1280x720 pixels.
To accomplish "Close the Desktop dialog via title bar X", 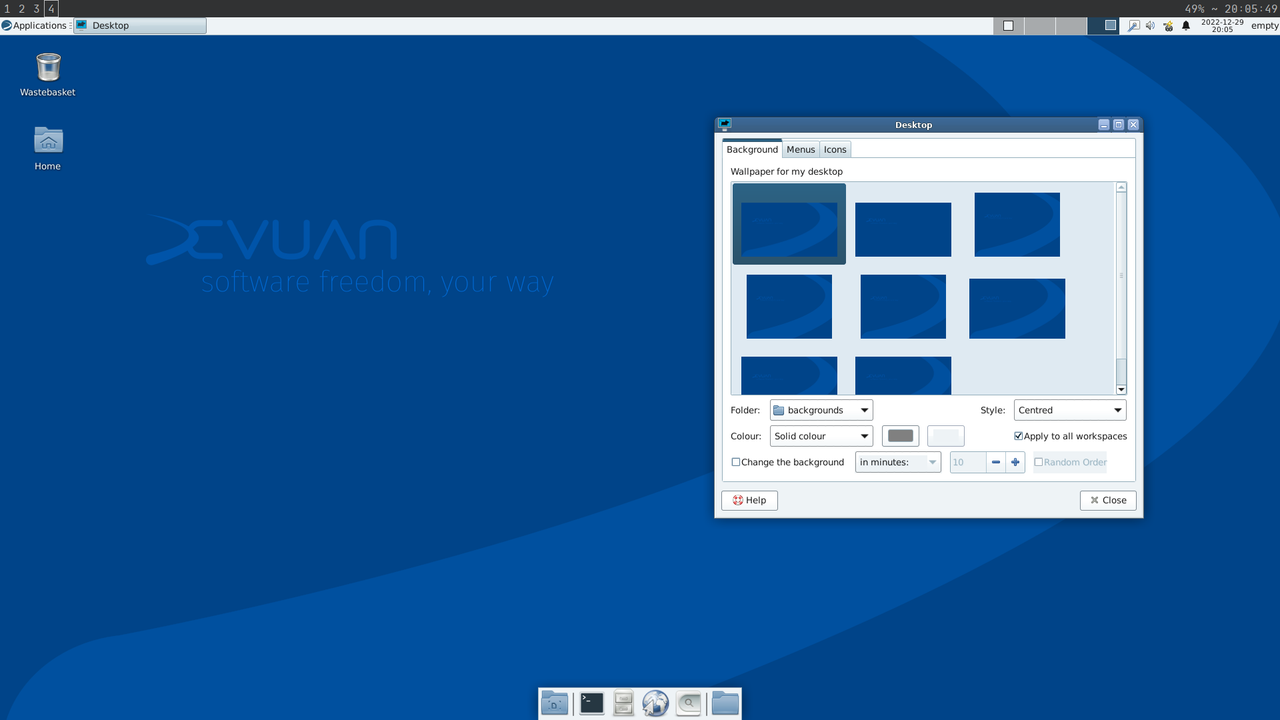I will [1133, 125].
